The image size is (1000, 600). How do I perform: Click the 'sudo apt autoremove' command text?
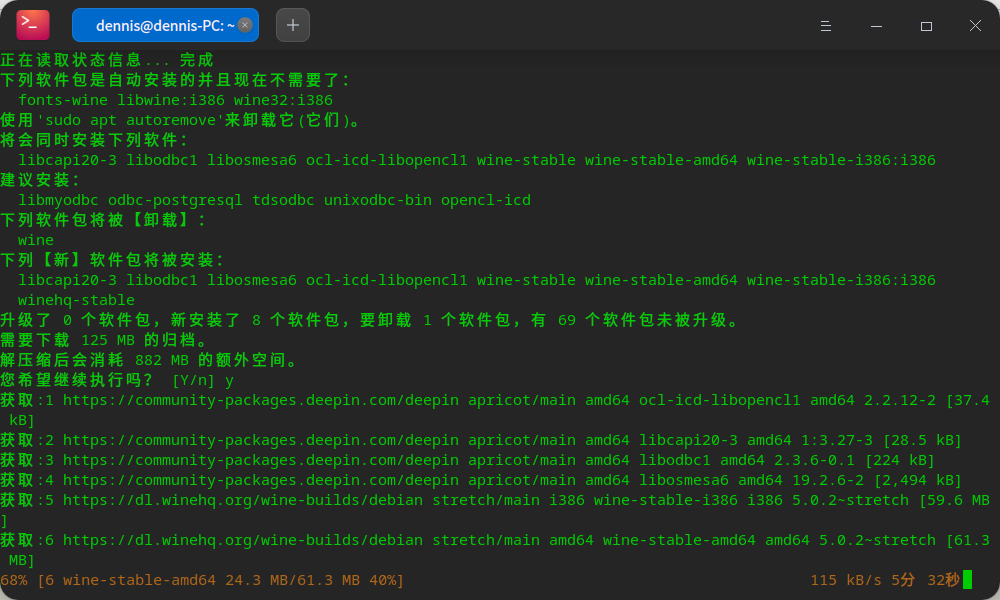130,120
